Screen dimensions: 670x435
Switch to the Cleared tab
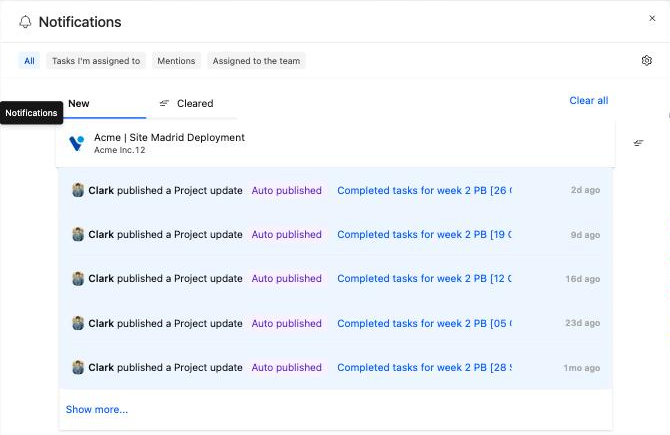click(195, 103)
